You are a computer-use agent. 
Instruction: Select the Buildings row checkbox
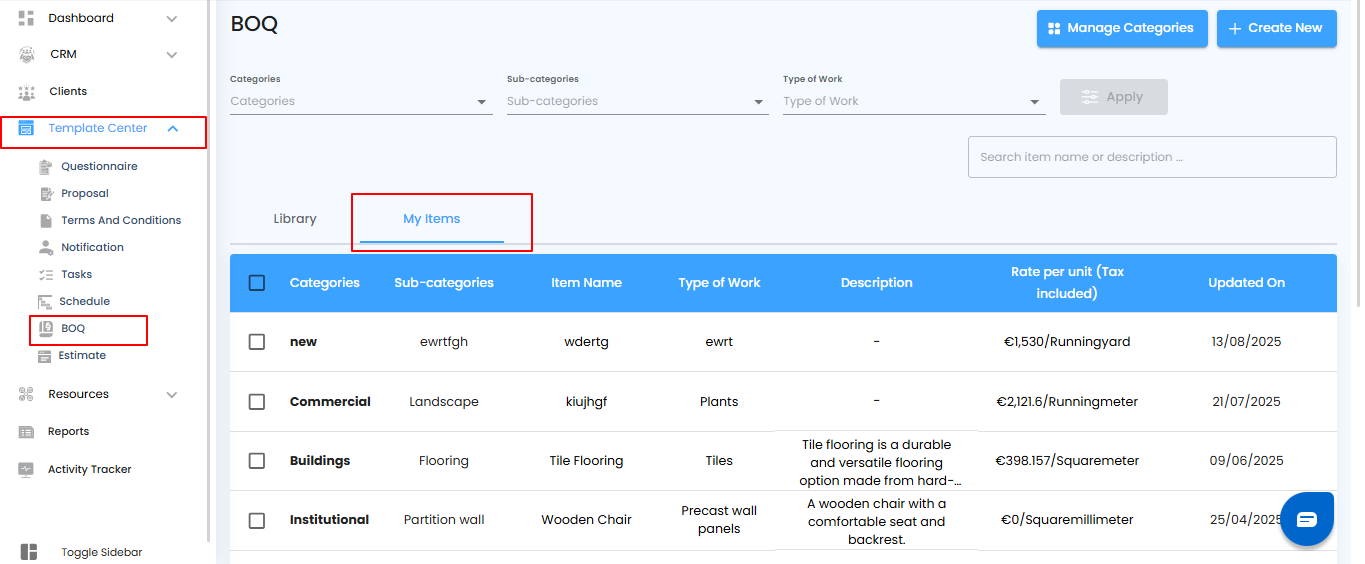tap(257, 461)
